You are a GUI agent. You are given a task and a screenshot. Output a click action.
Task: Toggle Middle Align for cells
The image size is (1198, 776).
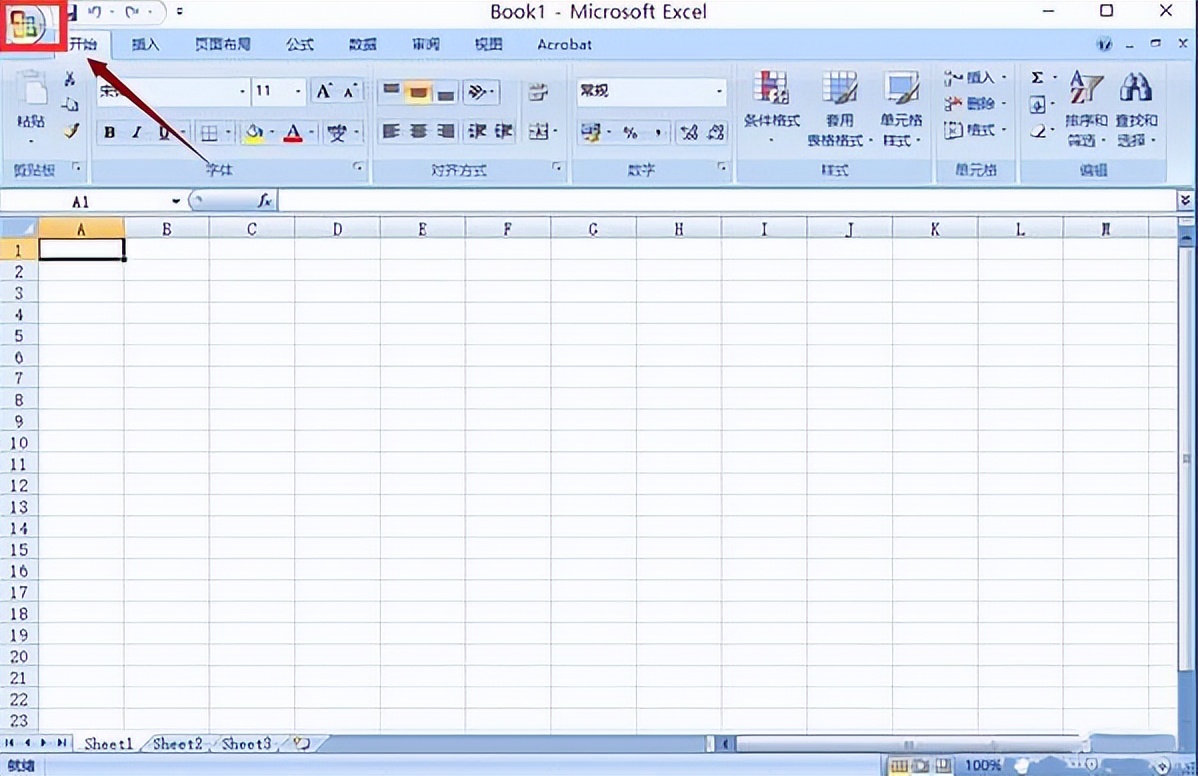coord(418,92)
